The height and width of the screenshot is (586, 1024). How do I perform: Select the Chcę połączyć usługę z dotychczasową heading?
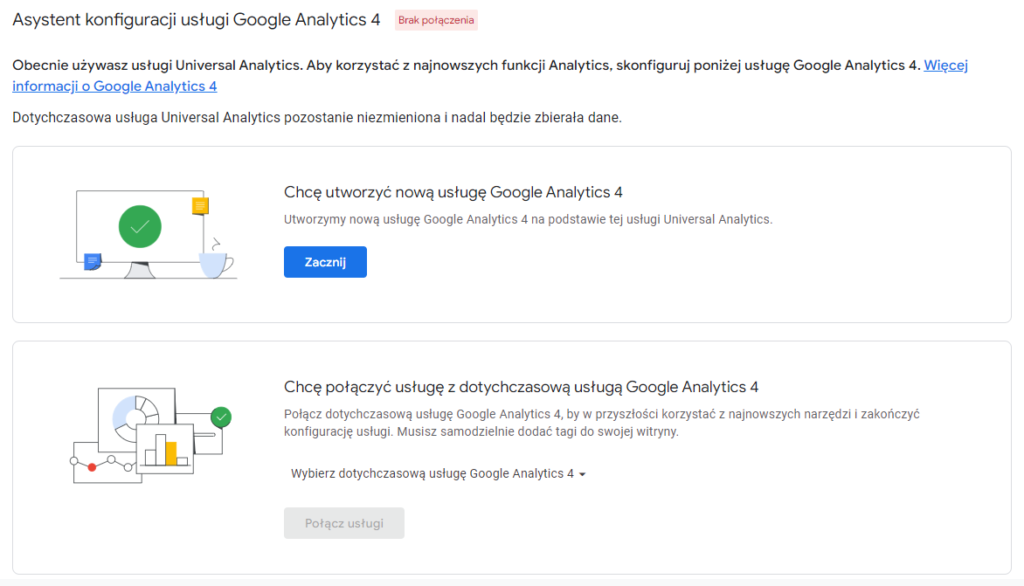[521, 387]
